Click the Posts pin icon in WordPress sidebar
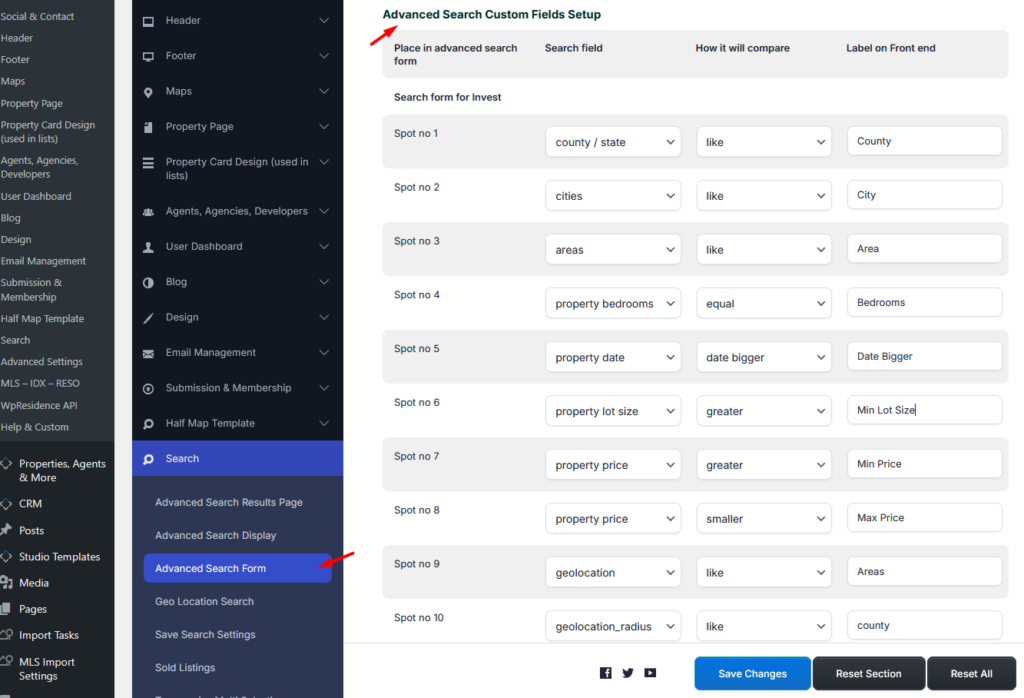 6,530
